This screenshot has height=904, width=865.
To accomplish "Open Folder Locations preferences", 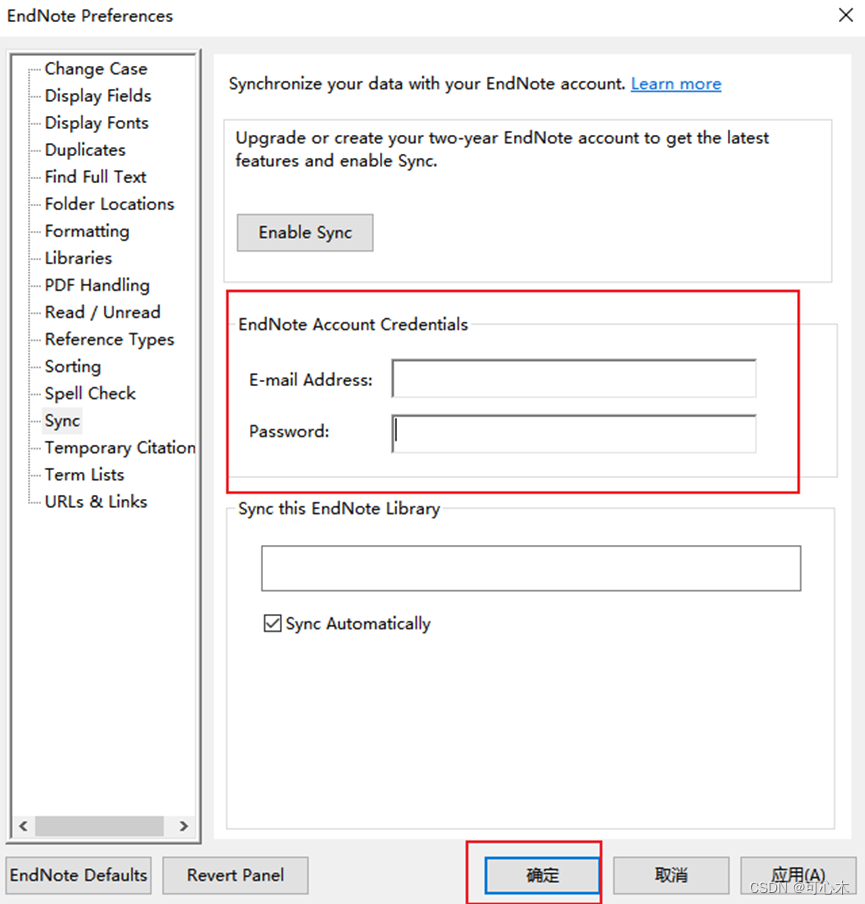I will [x=109, y=204].
